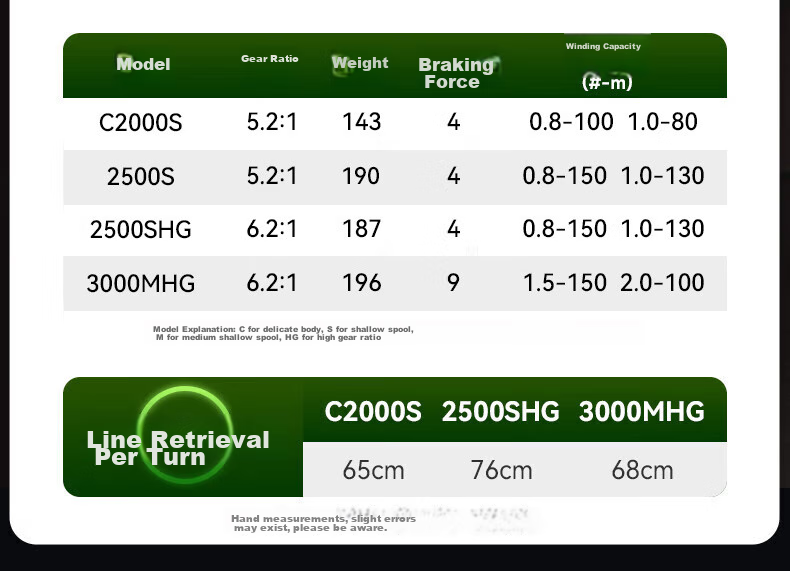The image size is (790, 571).
Task: Click winding capacity '2.0-100'
Action: tap(662, 283)
